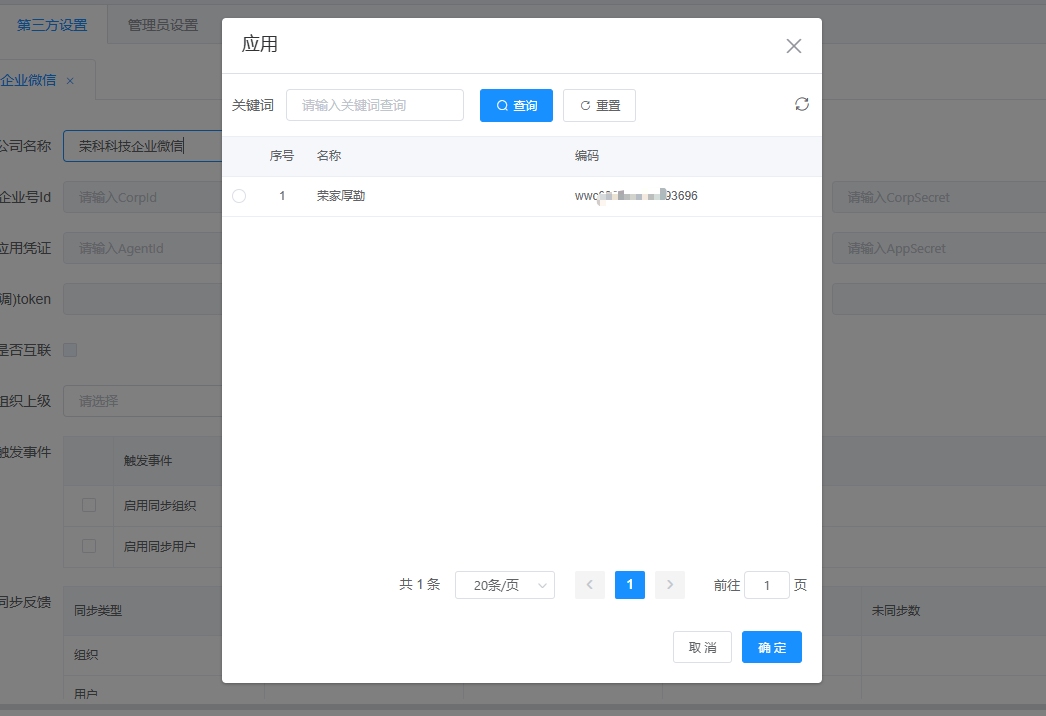1046x716 pixels.
Task: Toggle the 是否互联 checkbox
Action: pos(70,350)
